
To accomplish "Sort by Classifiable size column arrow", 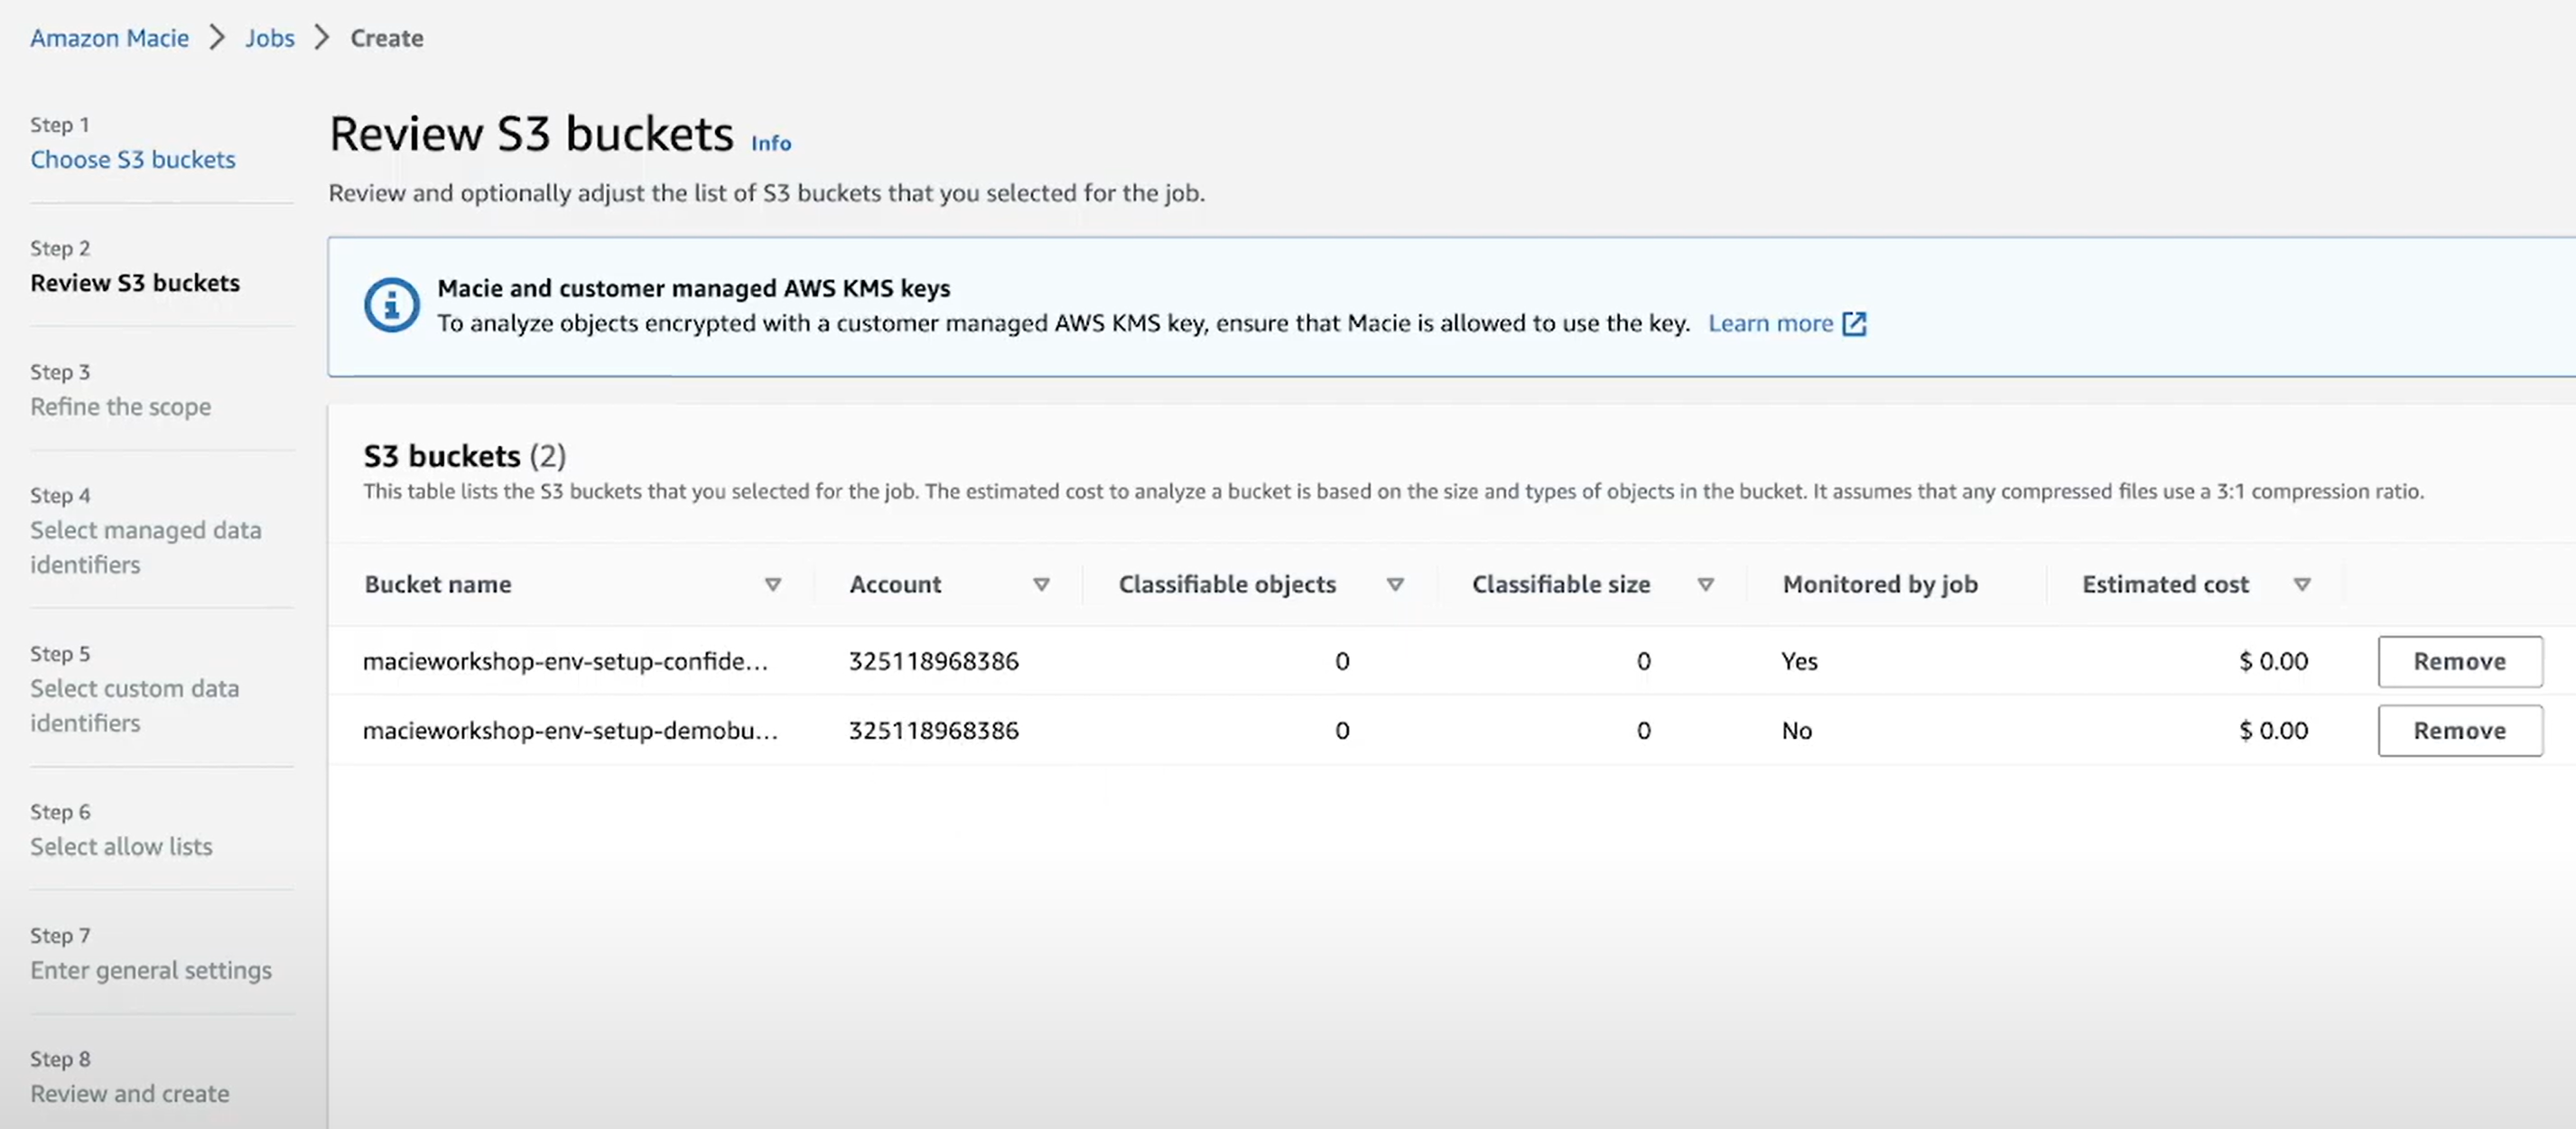I will [x=1706, y=585].
